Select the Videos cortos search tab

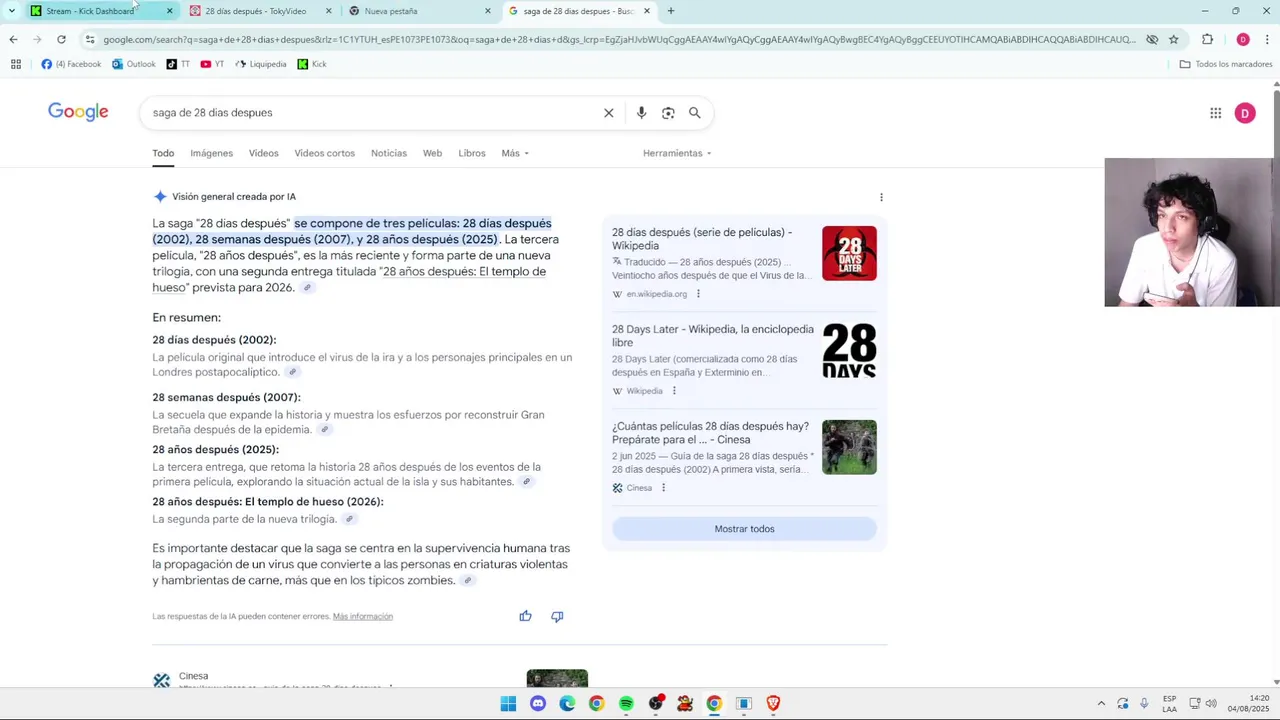pyautogui.click(x=324, y=153)
